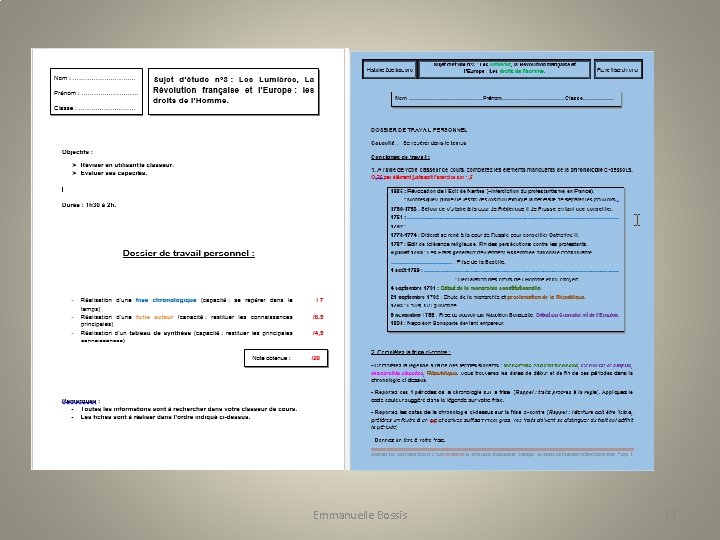The image size is (720, 540).
Task: Click the magenta 'monarchie absolue' legend term
Action: point(397,373)
